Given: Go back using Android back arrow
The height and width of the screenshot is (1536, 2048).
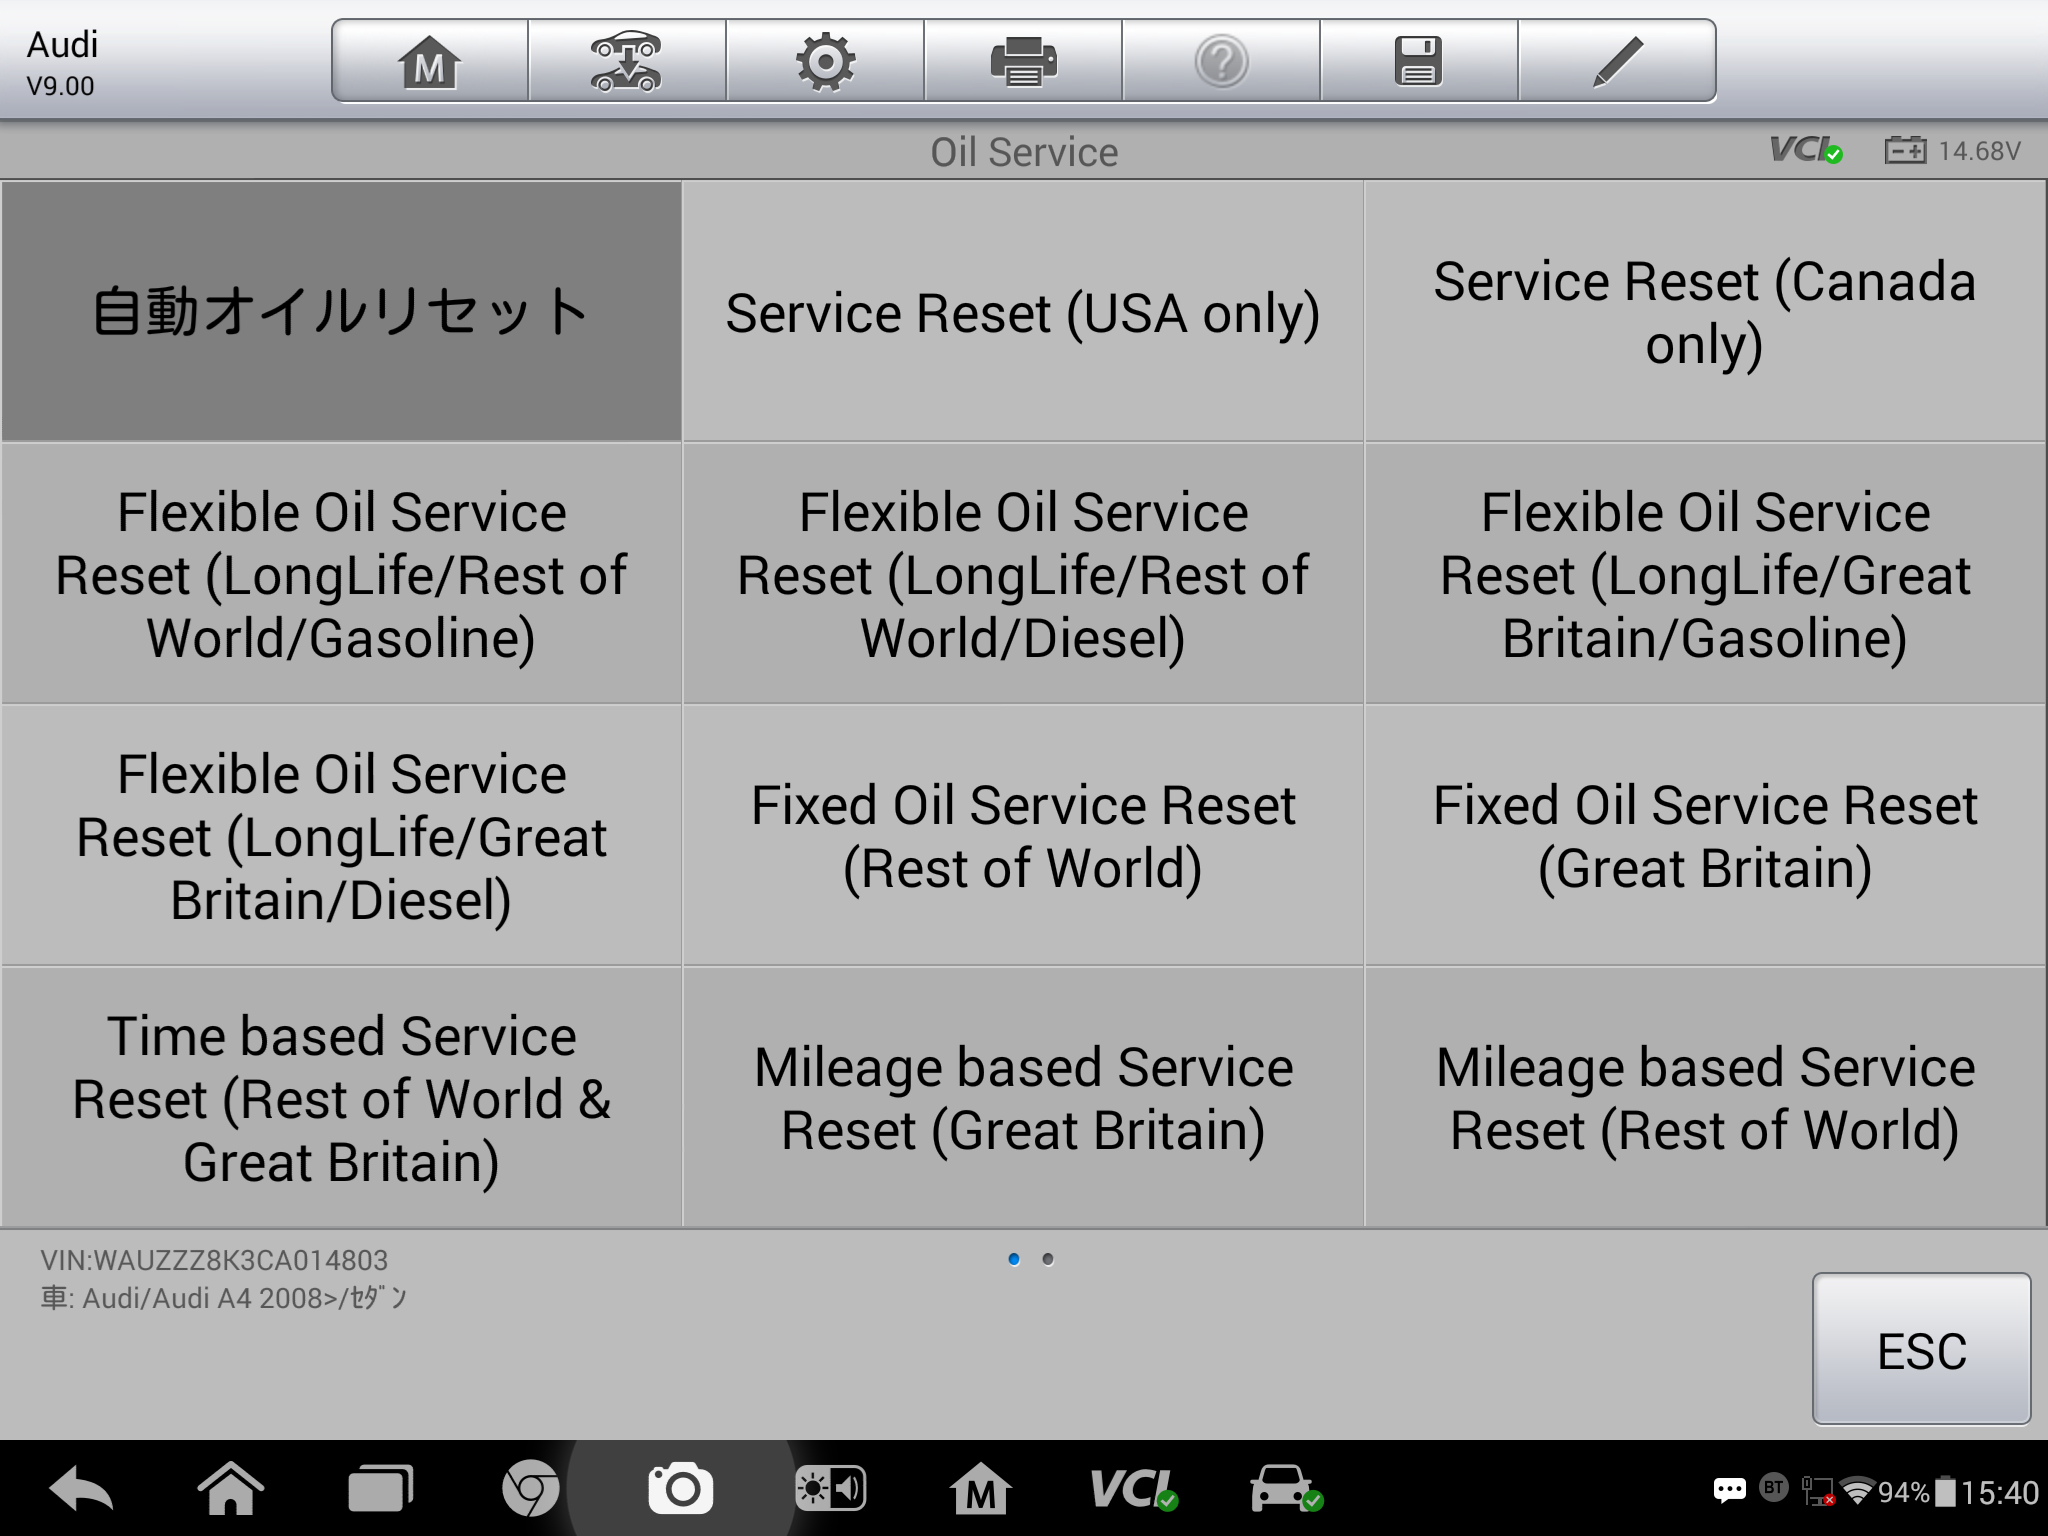Looking at the screenshot, I should [x=81, y=1489].
